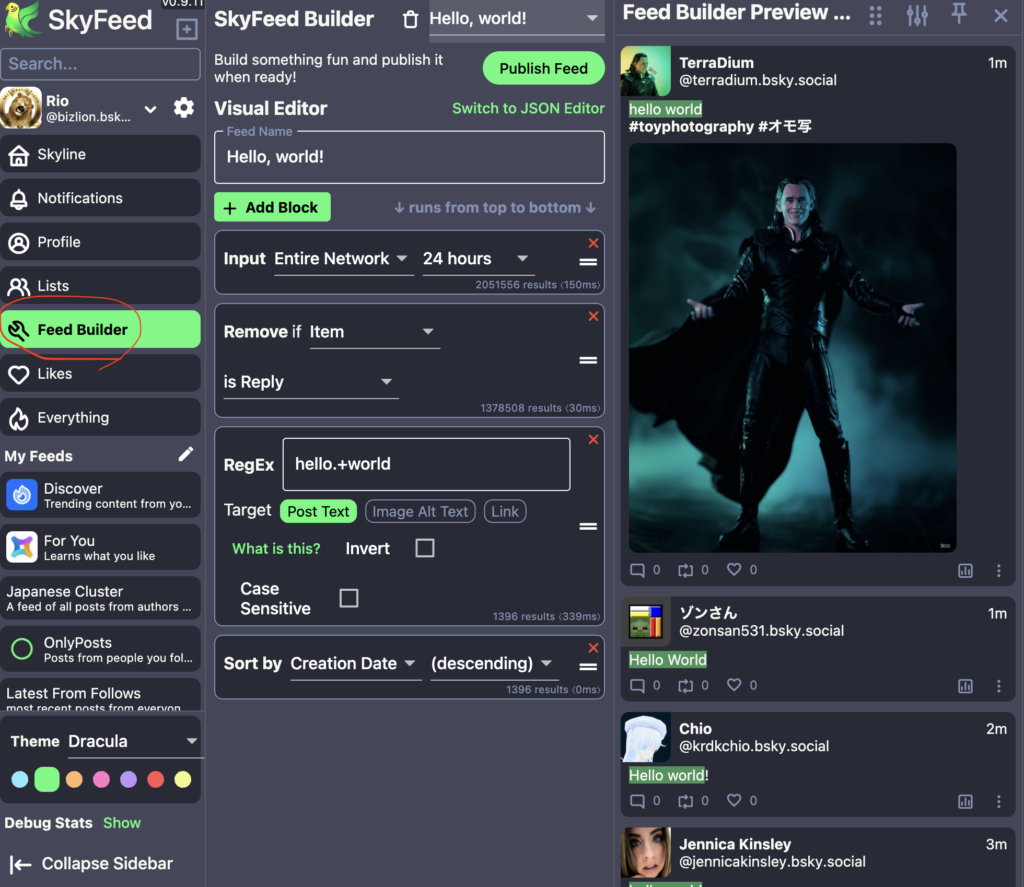Select the cyan accent color swatch
1024x887 pixels.
[20, 779]
